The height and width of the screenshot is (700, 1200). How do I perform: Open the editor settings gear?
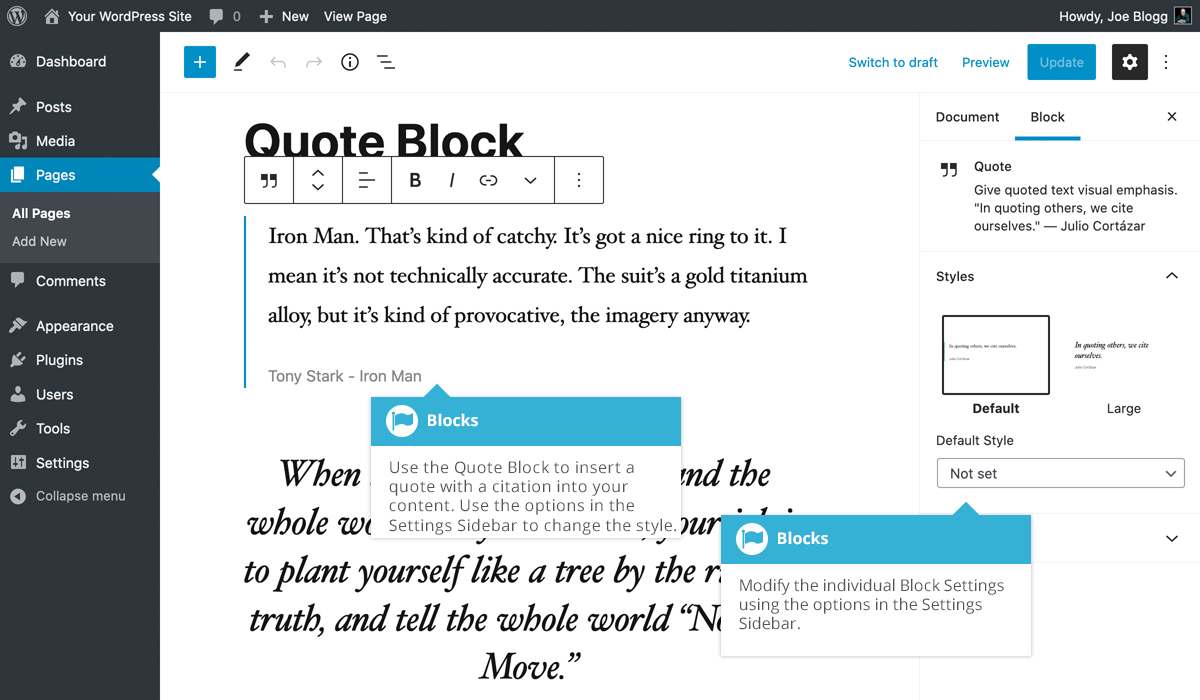pyautogui.click(x=1129, y=61)
